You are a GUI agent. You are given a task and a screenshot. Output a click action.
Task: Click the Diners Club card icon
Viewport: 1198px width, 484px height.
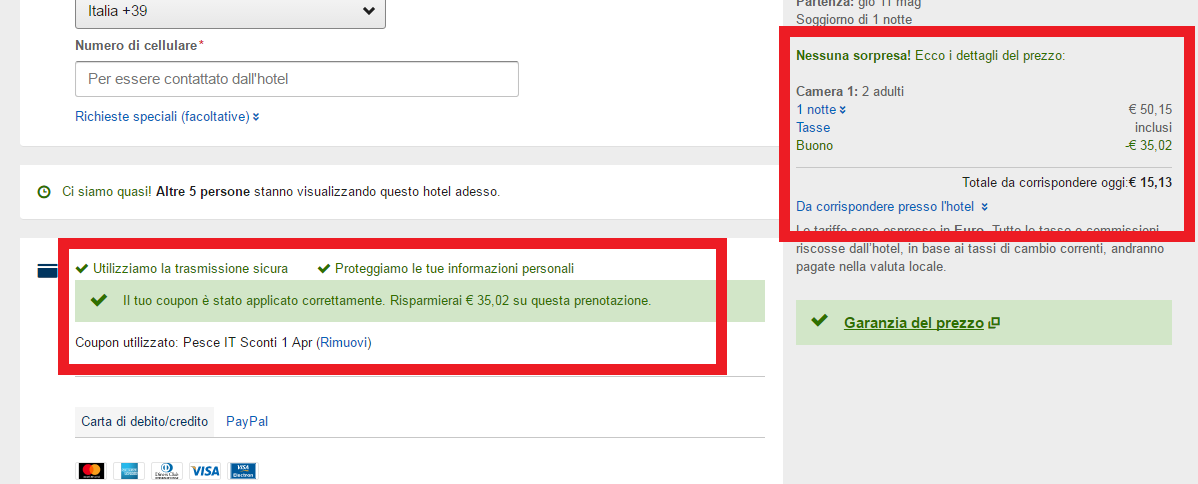pos(167,470)
